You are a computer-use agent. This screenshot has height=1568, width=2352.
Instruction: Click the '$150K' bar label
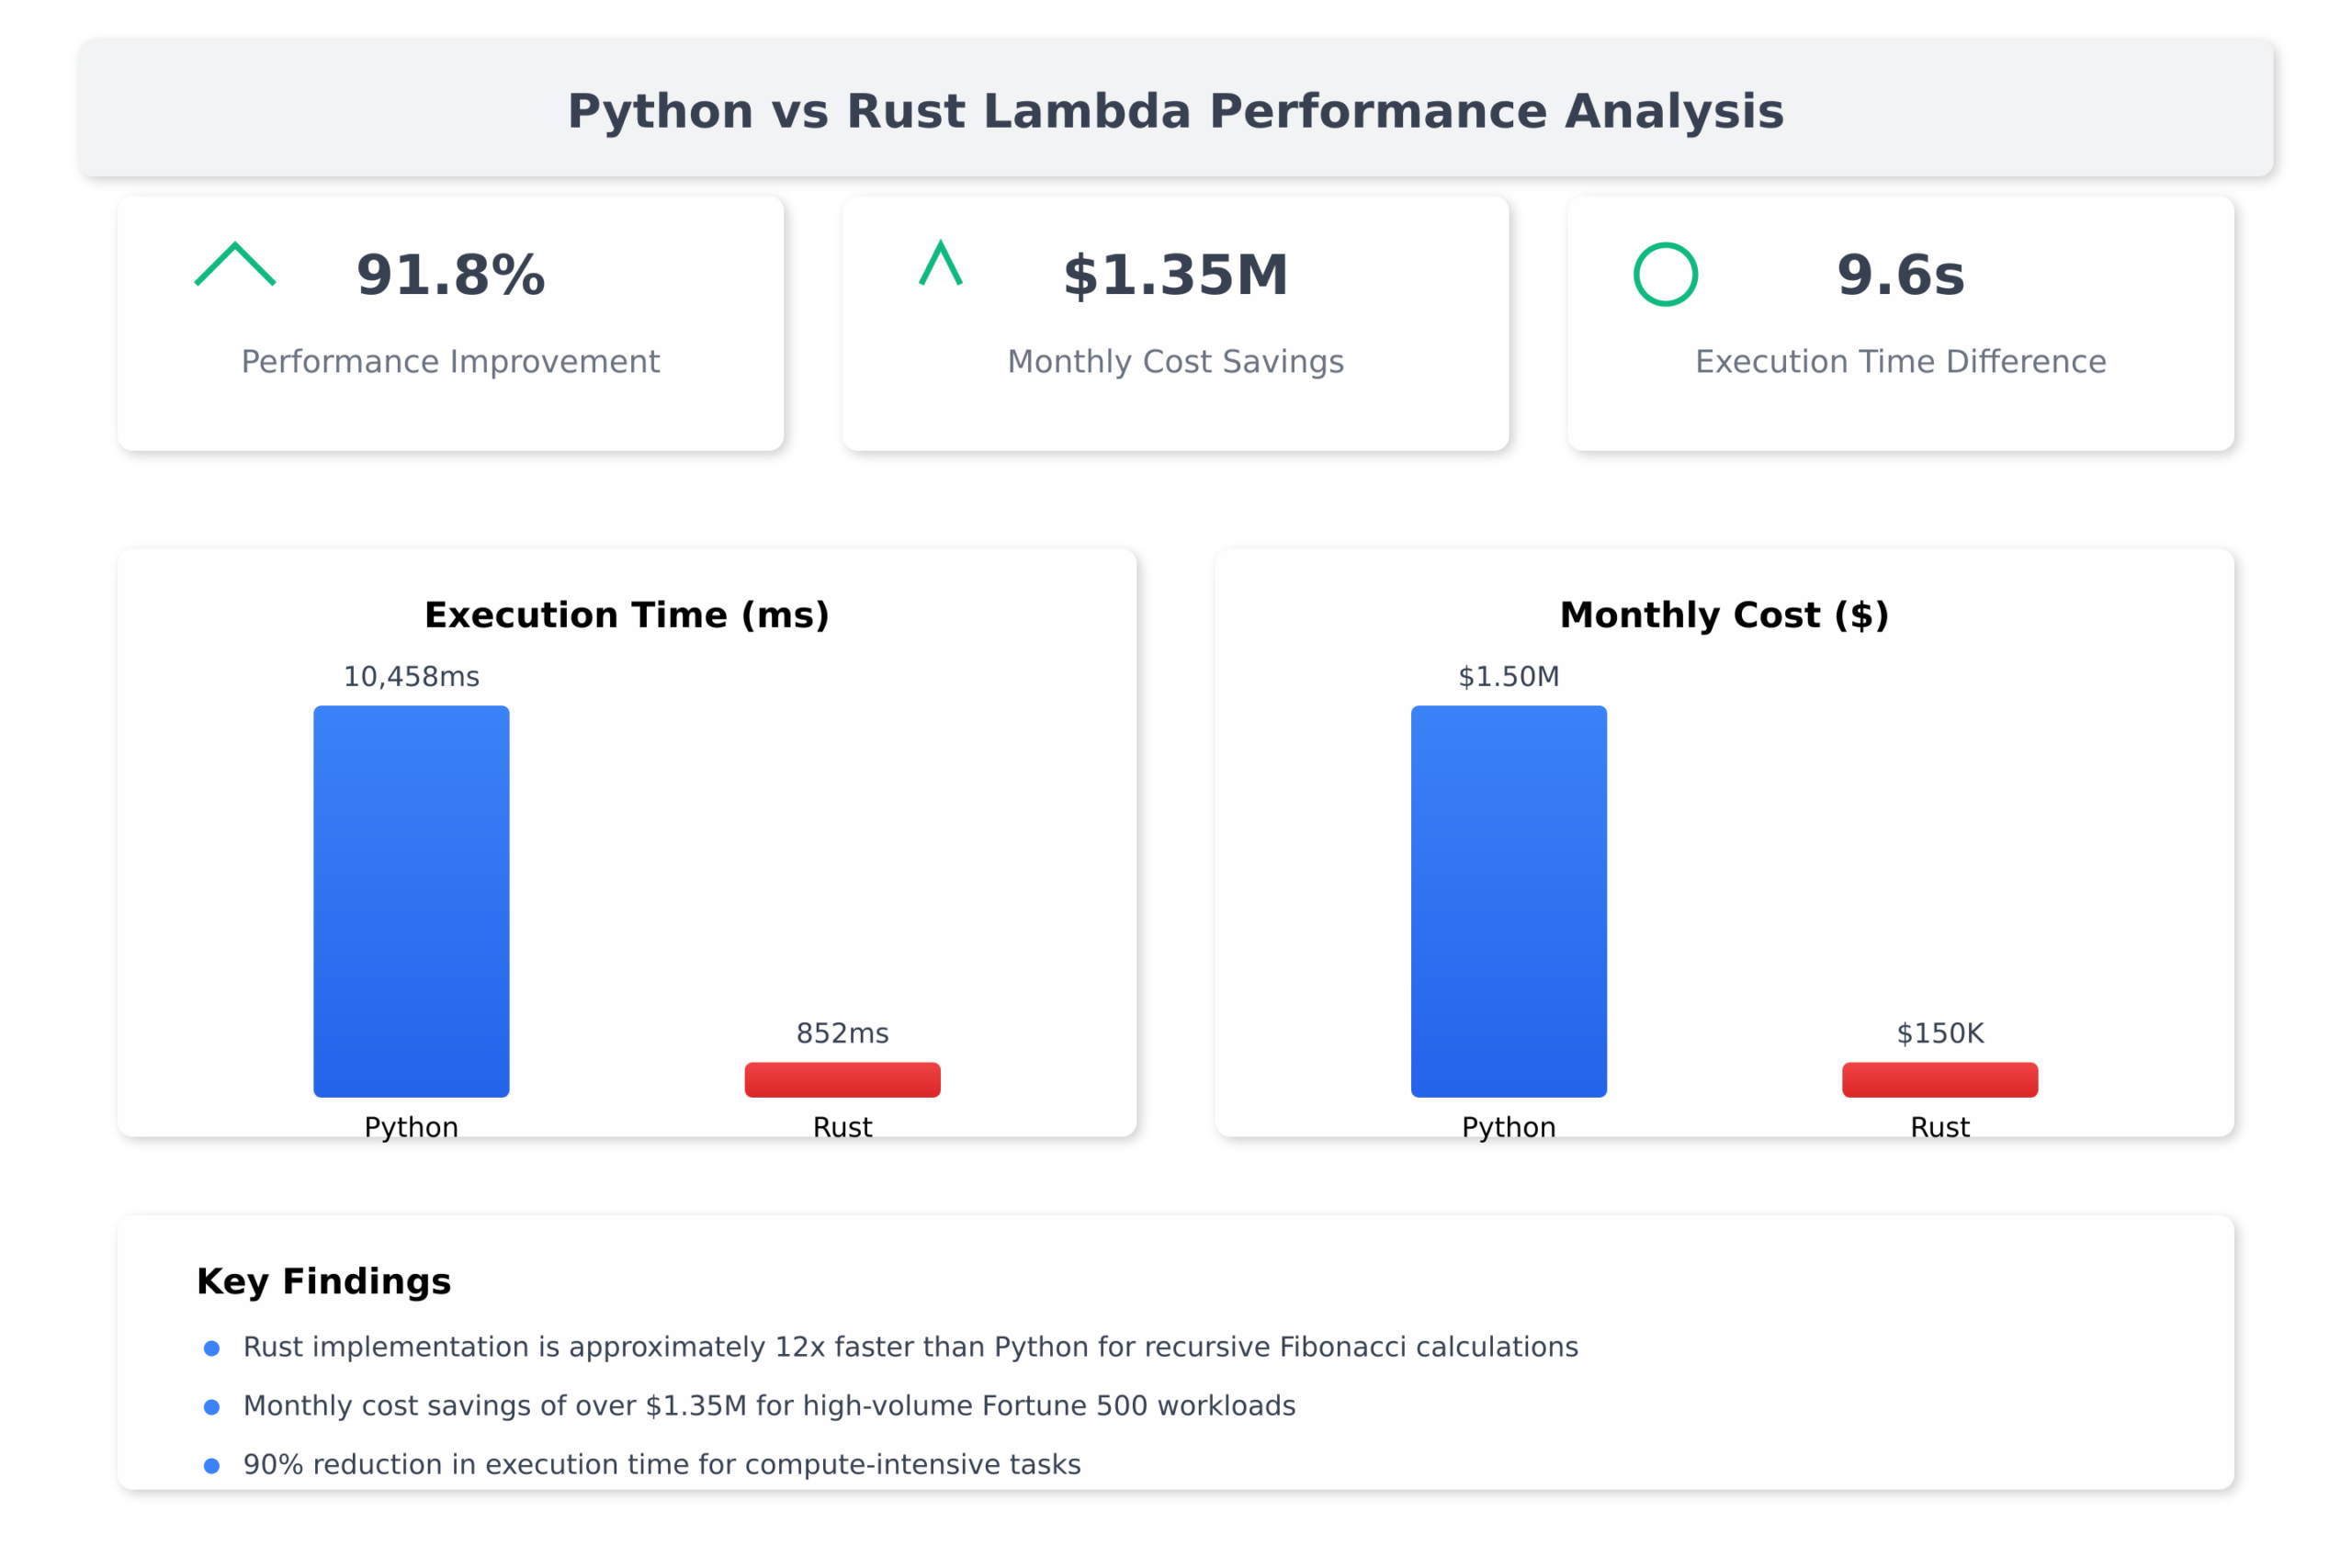click(1940, 1033)
